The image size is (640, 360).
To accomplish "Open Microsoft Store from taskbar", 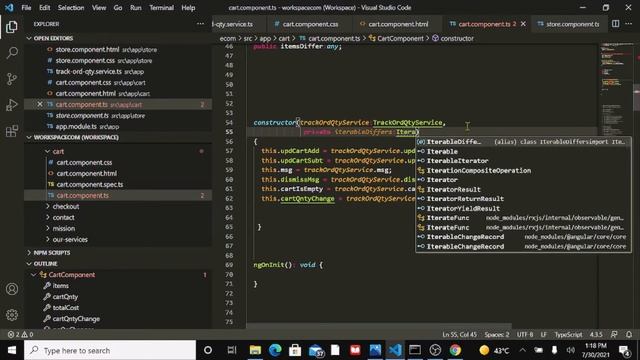I will click(295, 350).
